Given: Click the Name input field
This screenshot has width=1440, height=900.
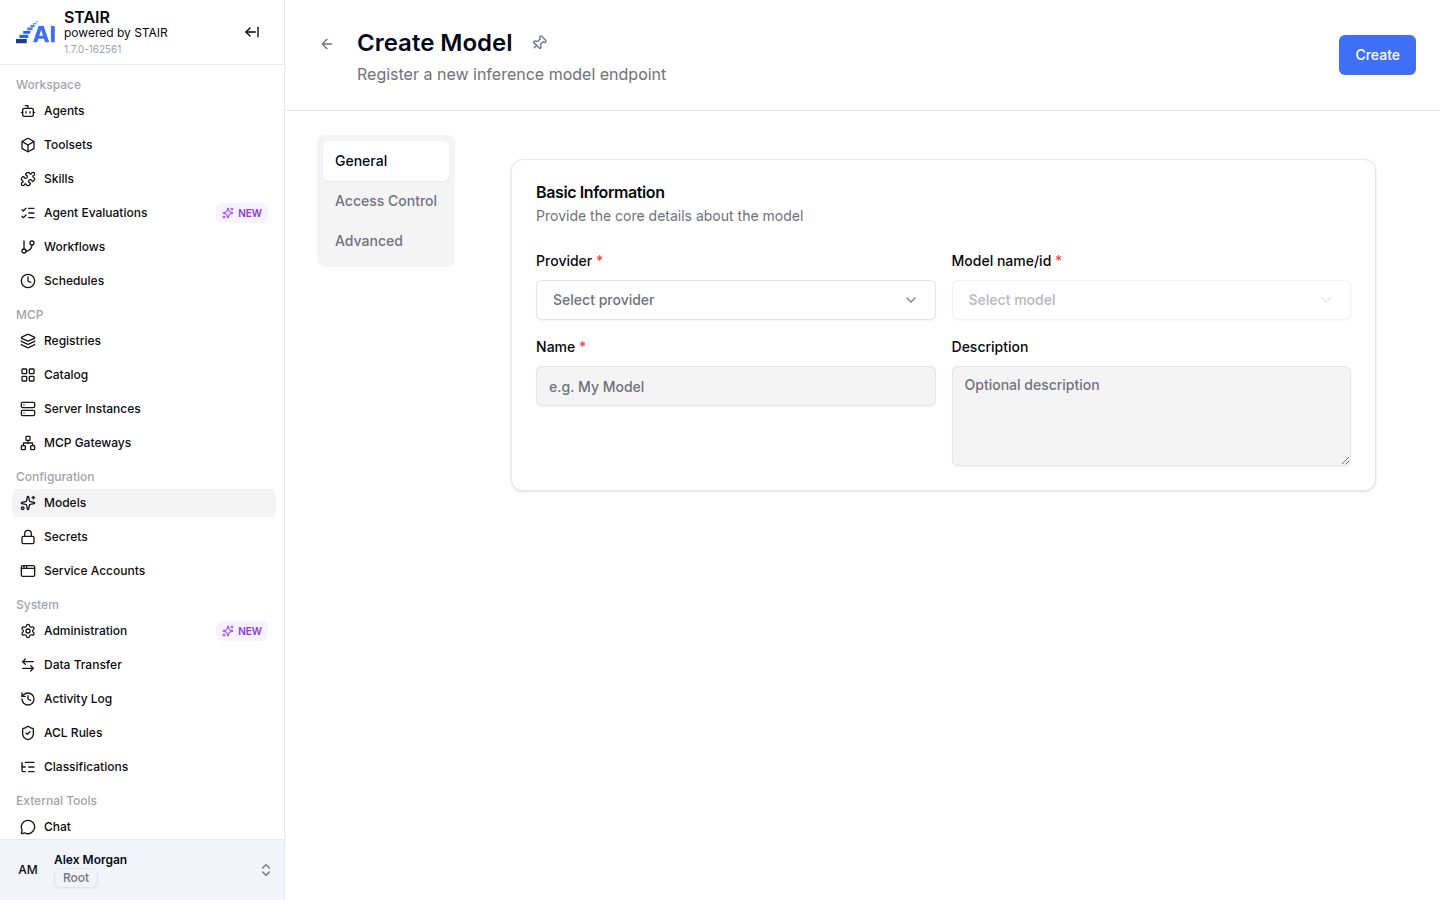Looking at the screenshot, I should pyautogui.click(x=735, y=386).
